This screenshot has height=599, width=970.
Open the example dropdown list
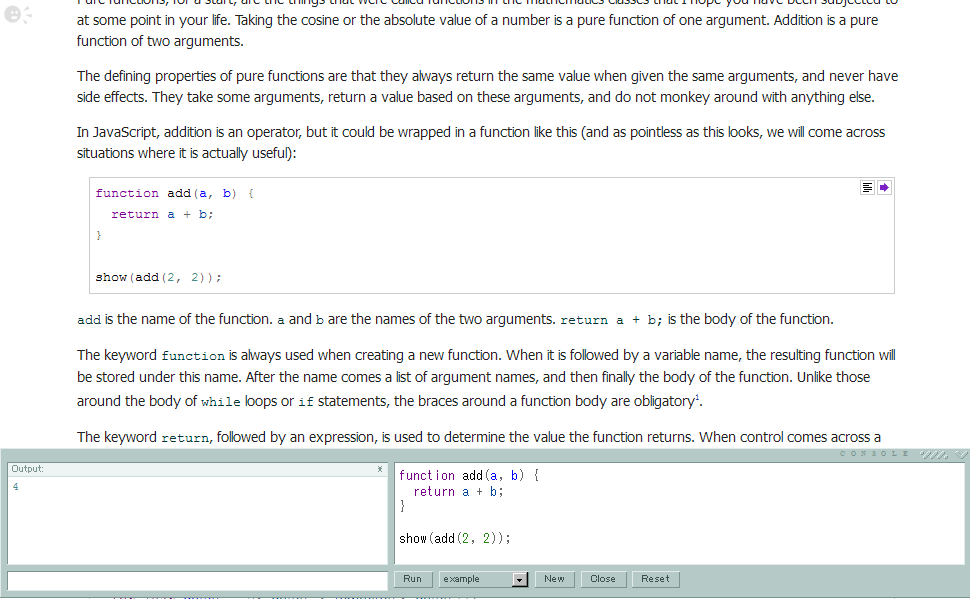point(475,579)
